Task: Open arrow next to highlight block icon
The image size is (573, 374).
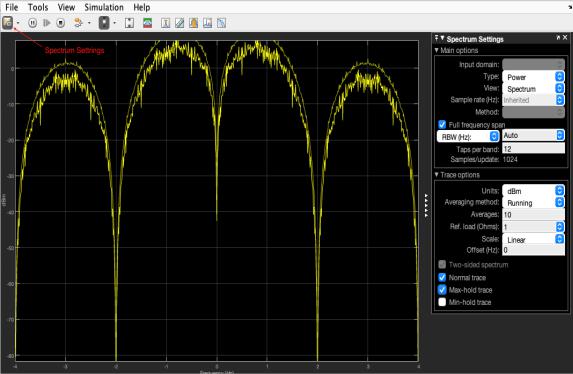Action: point(89,23)
